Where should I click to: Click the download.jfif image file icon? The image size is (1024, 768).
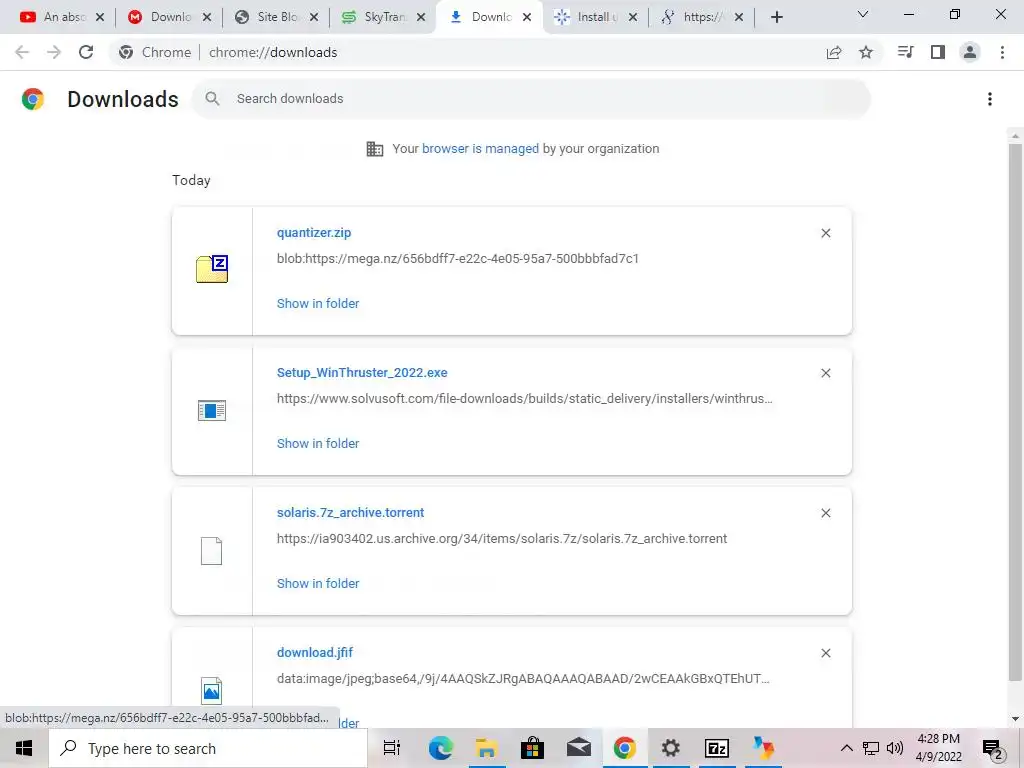tap(211, 690)
